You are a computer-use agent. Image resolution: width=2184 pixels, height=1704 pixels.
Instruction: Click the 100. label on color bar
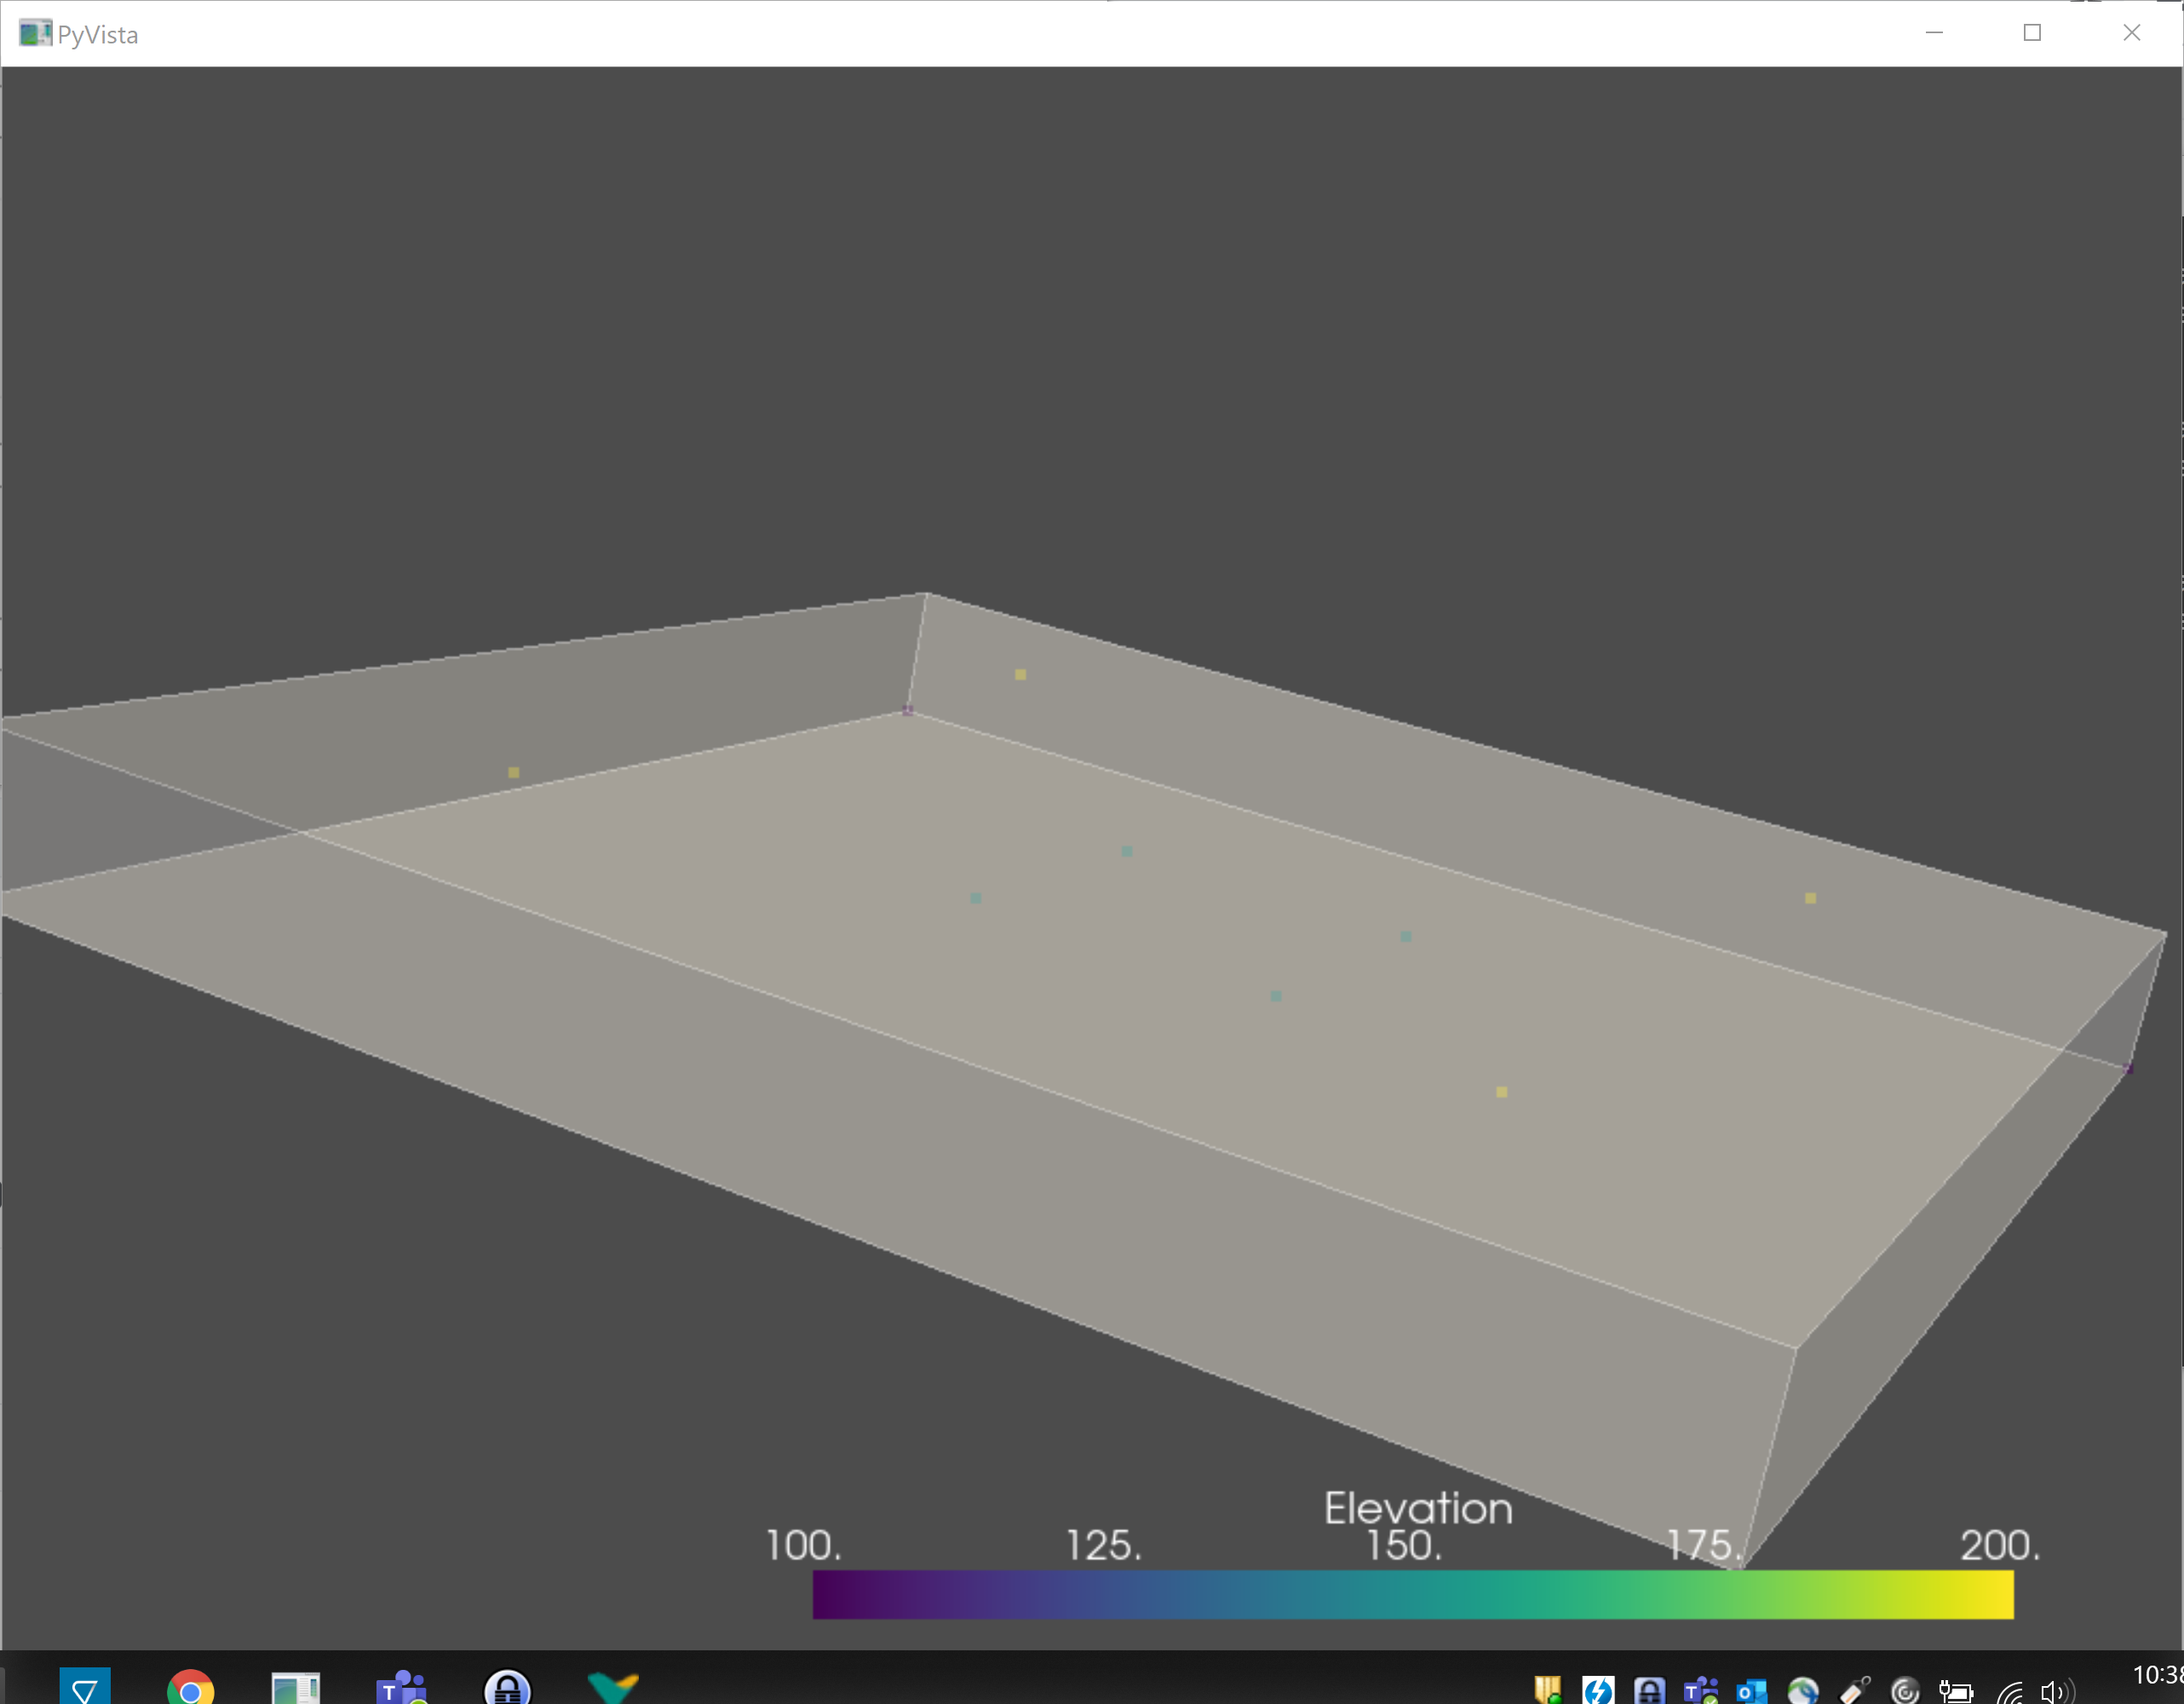point(803,1546)
